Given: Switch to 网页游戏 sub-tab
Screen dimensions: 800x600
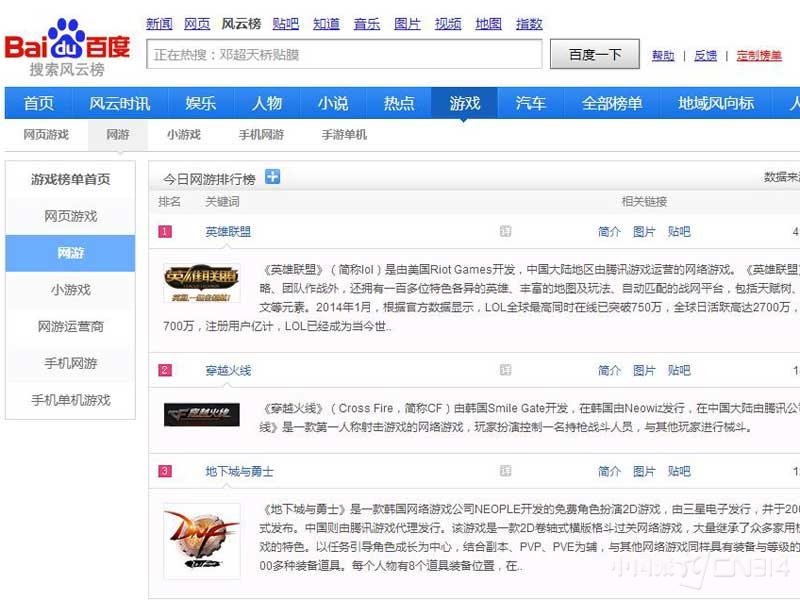Looking at the screenshot, I should pyautogui.click(x=46, y=135).
